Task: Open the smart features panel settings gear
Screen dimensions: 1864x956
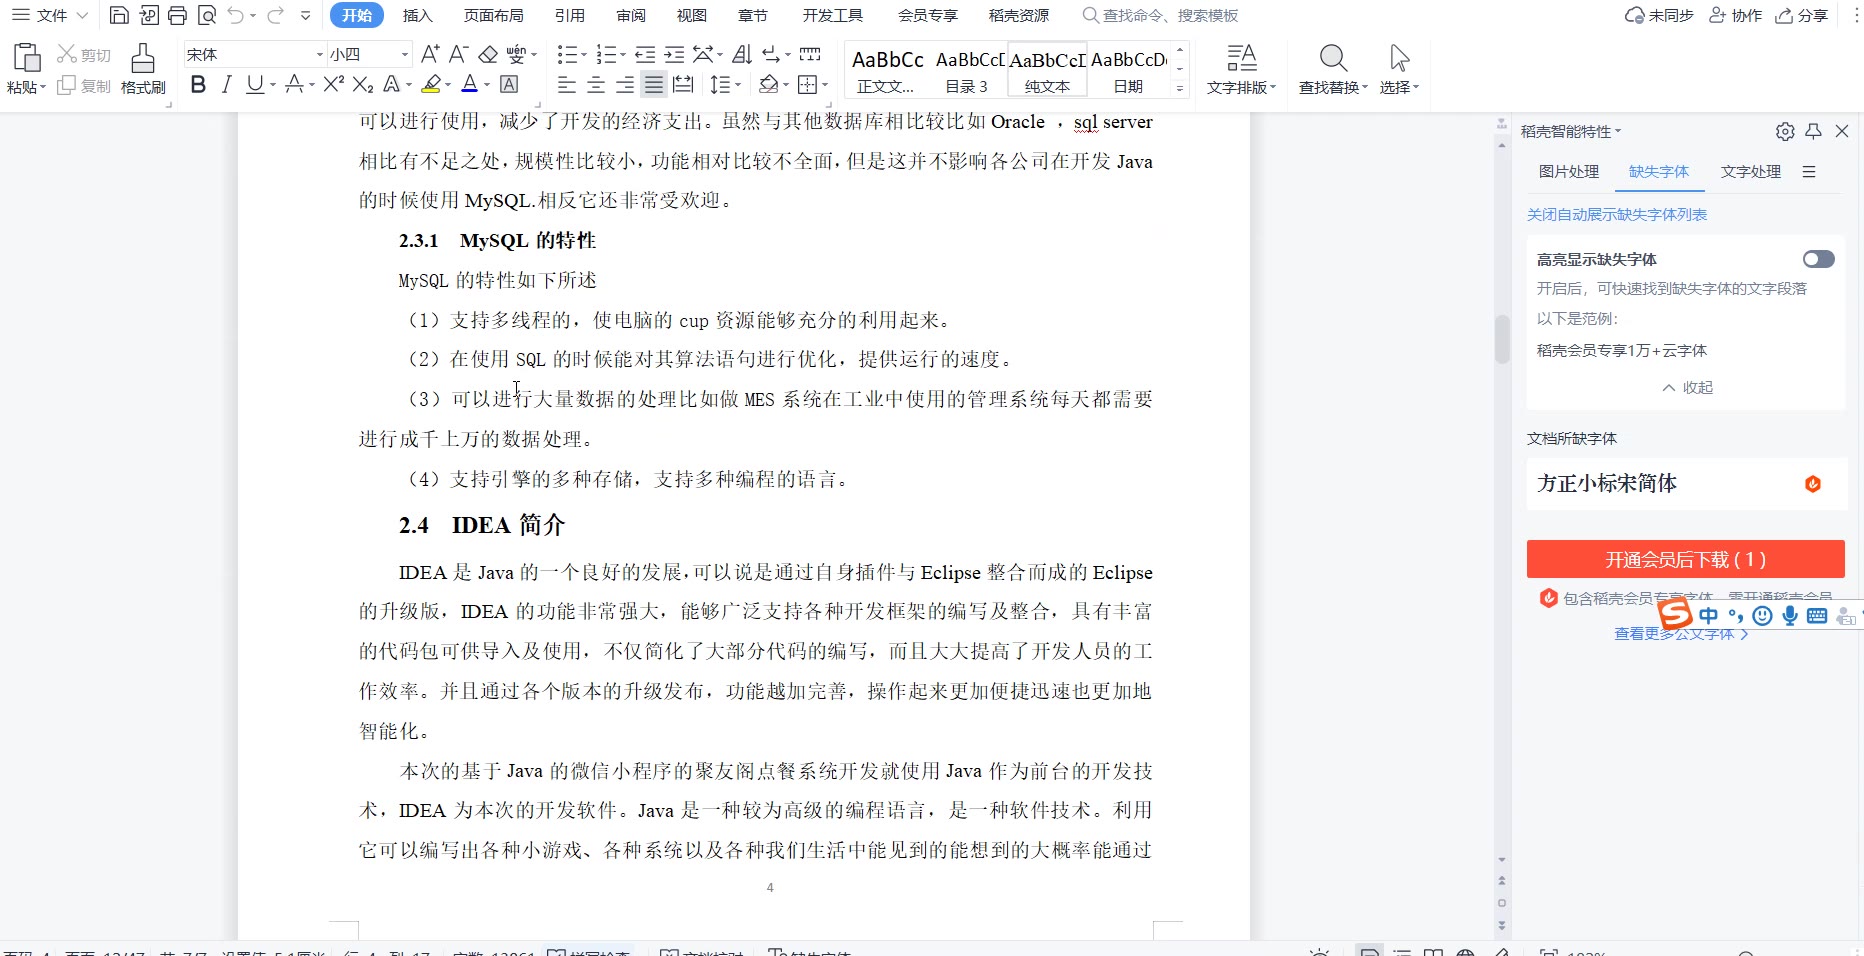Action: (1785, 131)
